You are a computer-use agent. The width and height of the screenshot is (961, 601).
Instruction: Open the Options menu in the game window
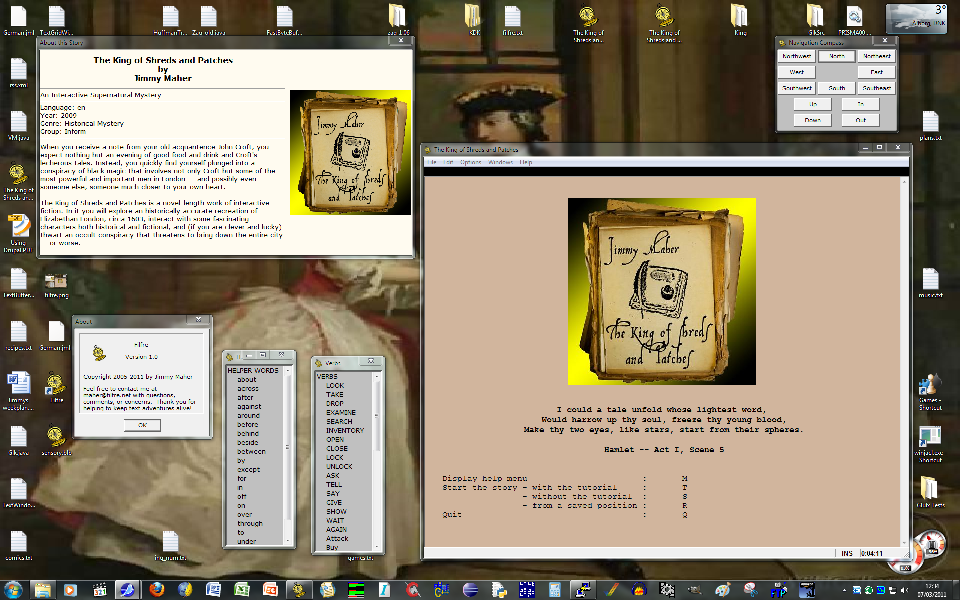click(469, 162)
